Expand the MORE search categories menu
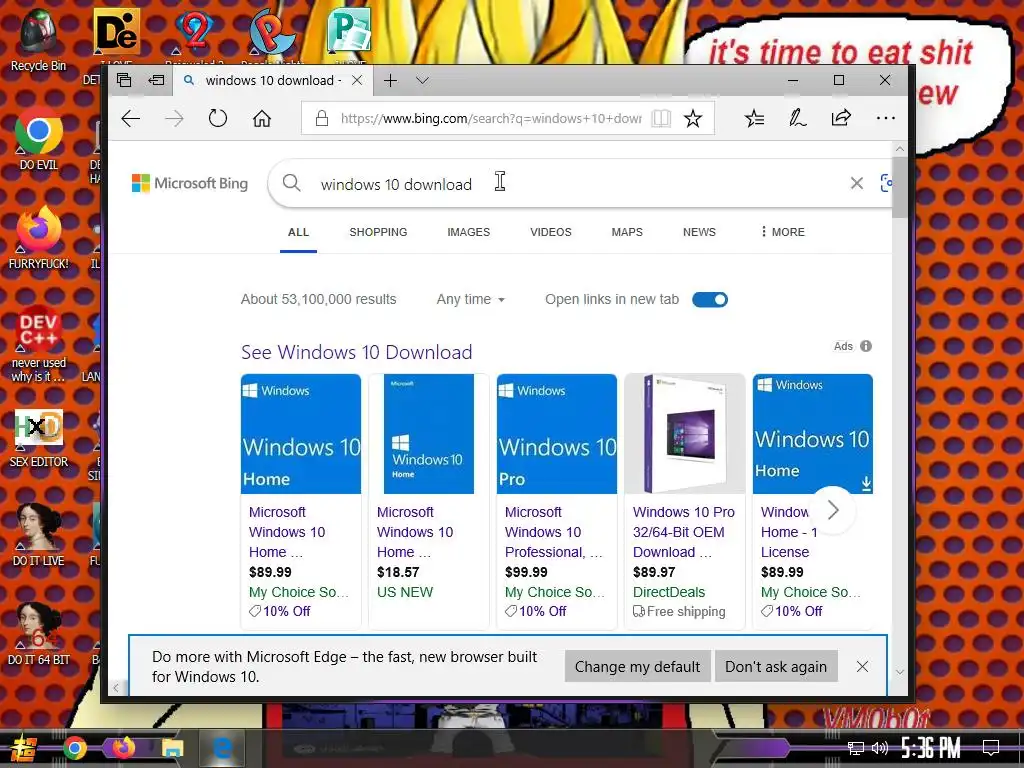The height and width of the screenshot is (768, 1024). click(782, 232)
